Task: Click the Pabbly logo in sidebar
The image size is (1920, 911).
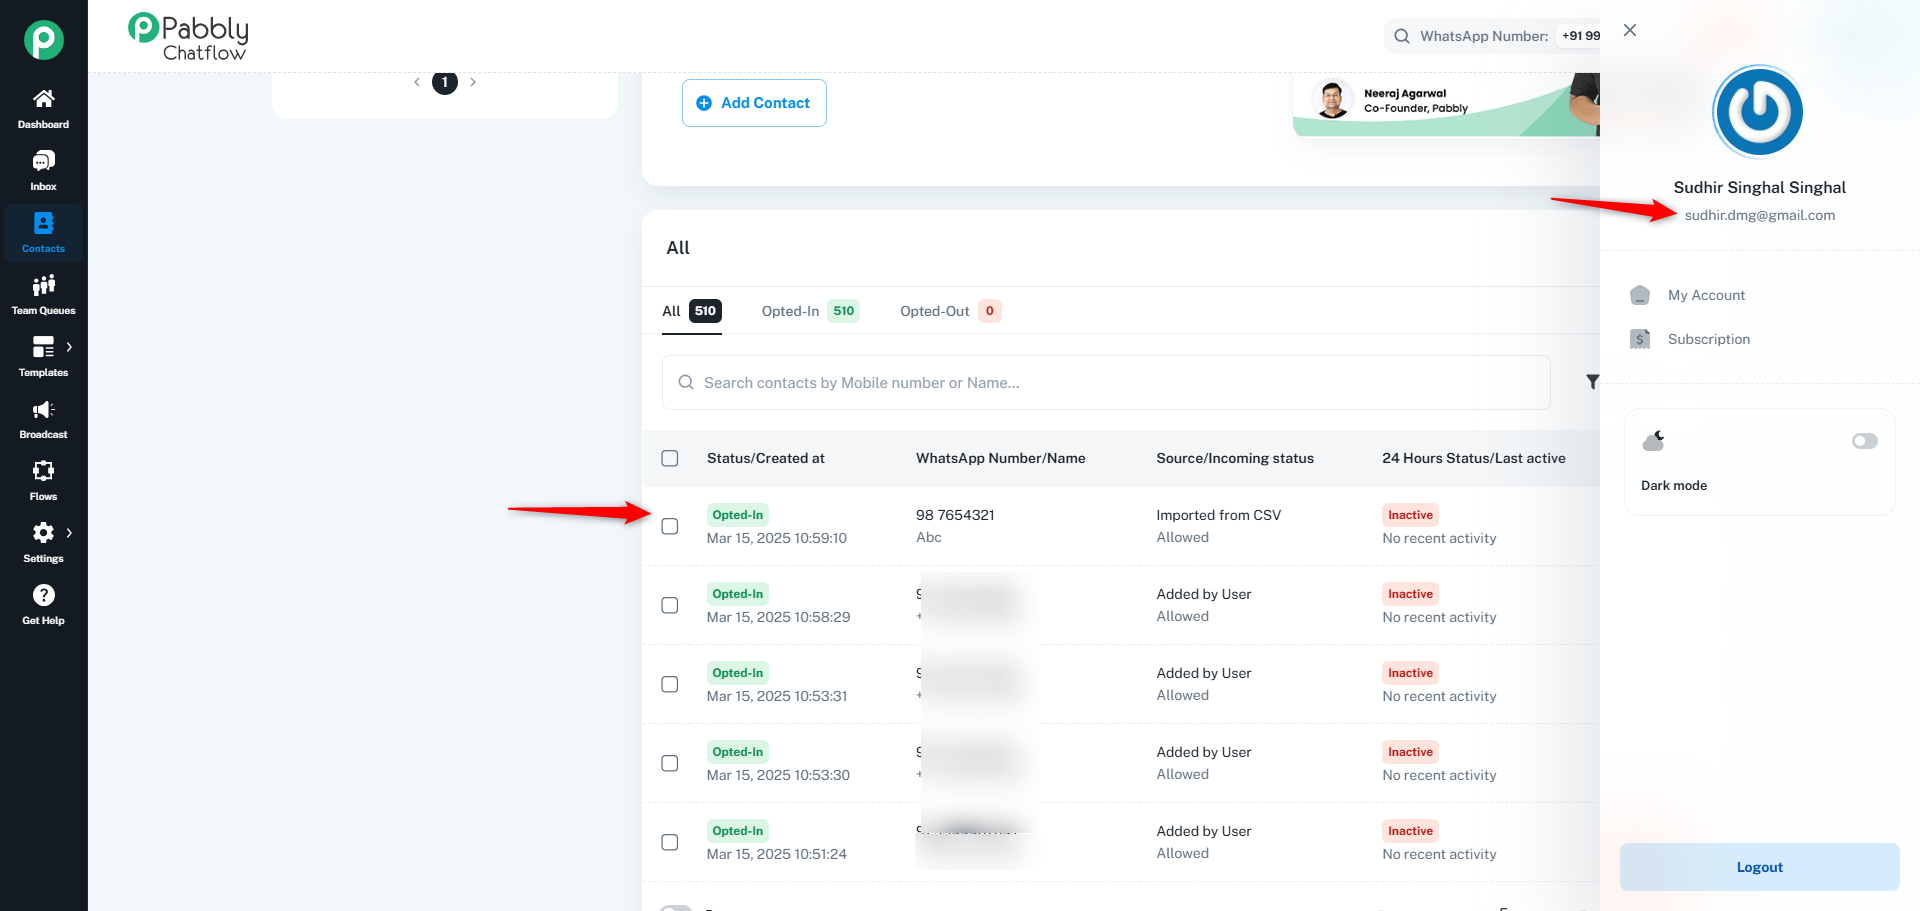Action: point(43,40)
